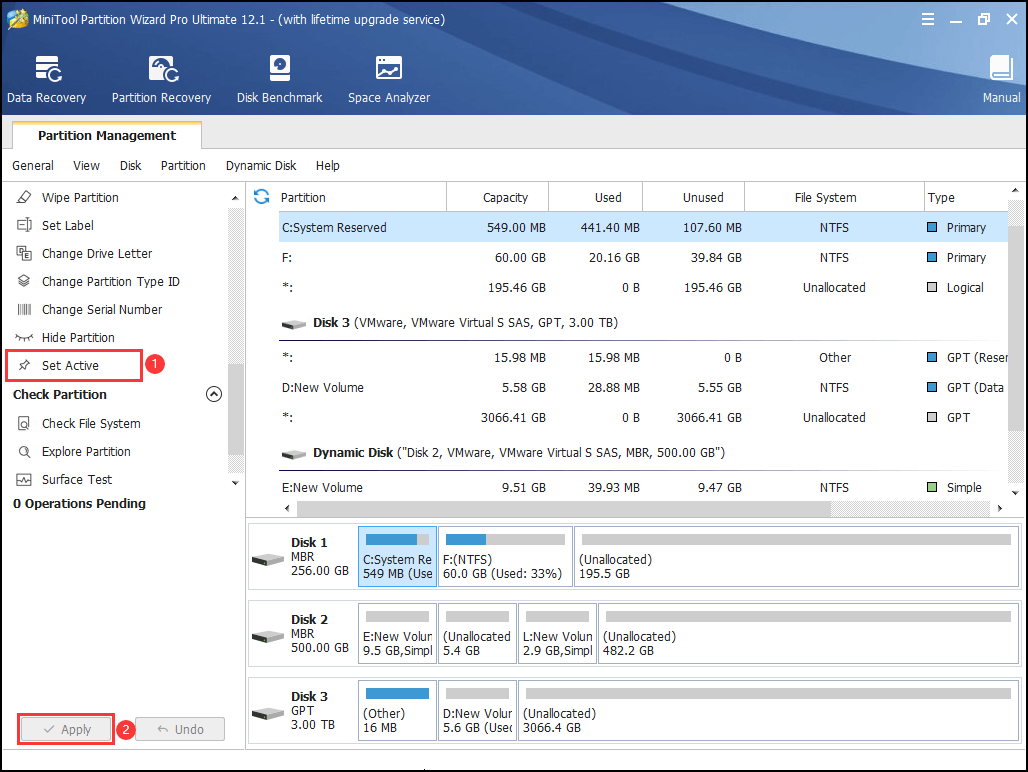Select L:New Volume block on Disk 2 map
The height and width of the screenshot is (772, 1028).
click(x=557, y=634)
